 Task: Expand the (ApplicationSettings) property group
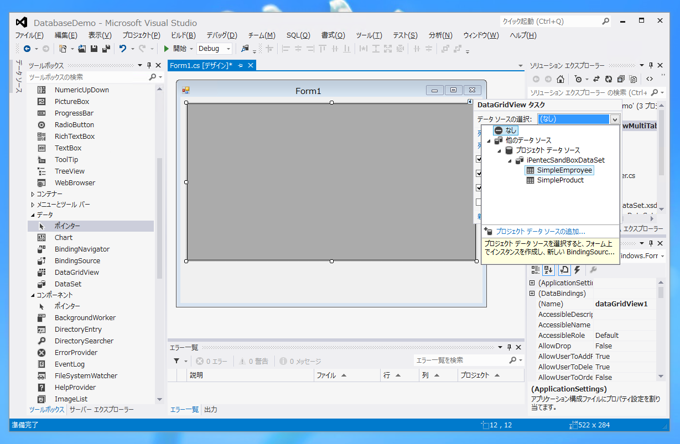click(x=532, y=283)
